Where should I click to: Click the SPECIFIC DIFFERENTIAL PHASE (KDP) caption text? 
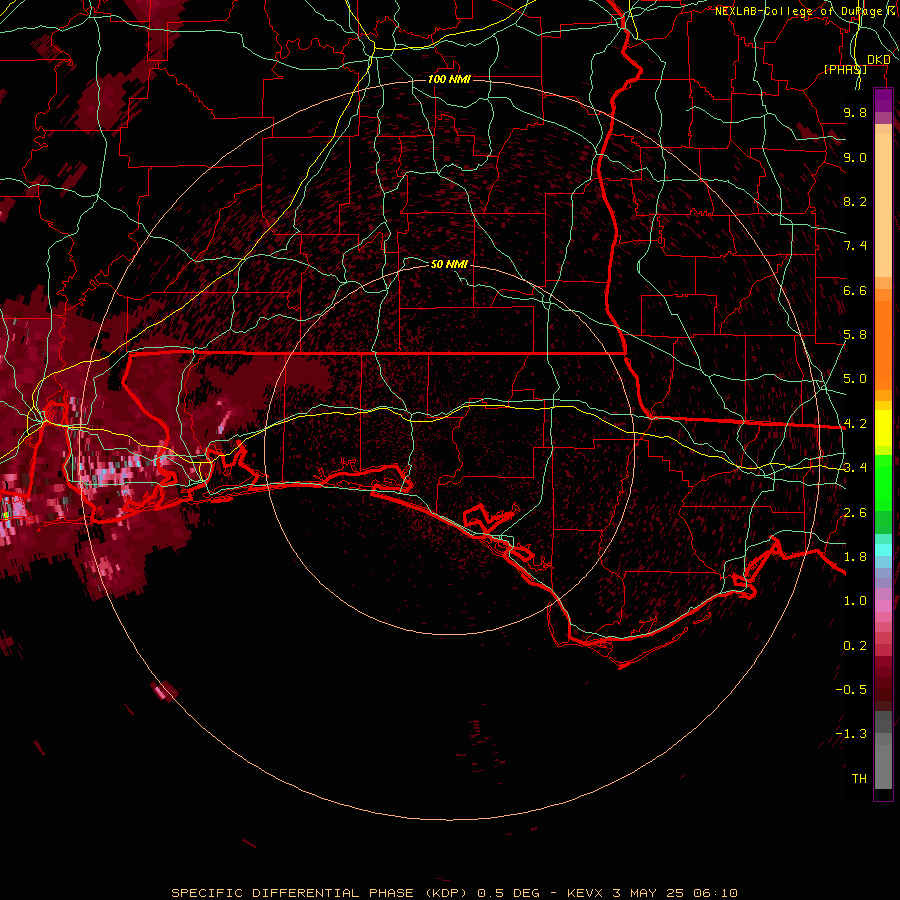tap(320, 893)
